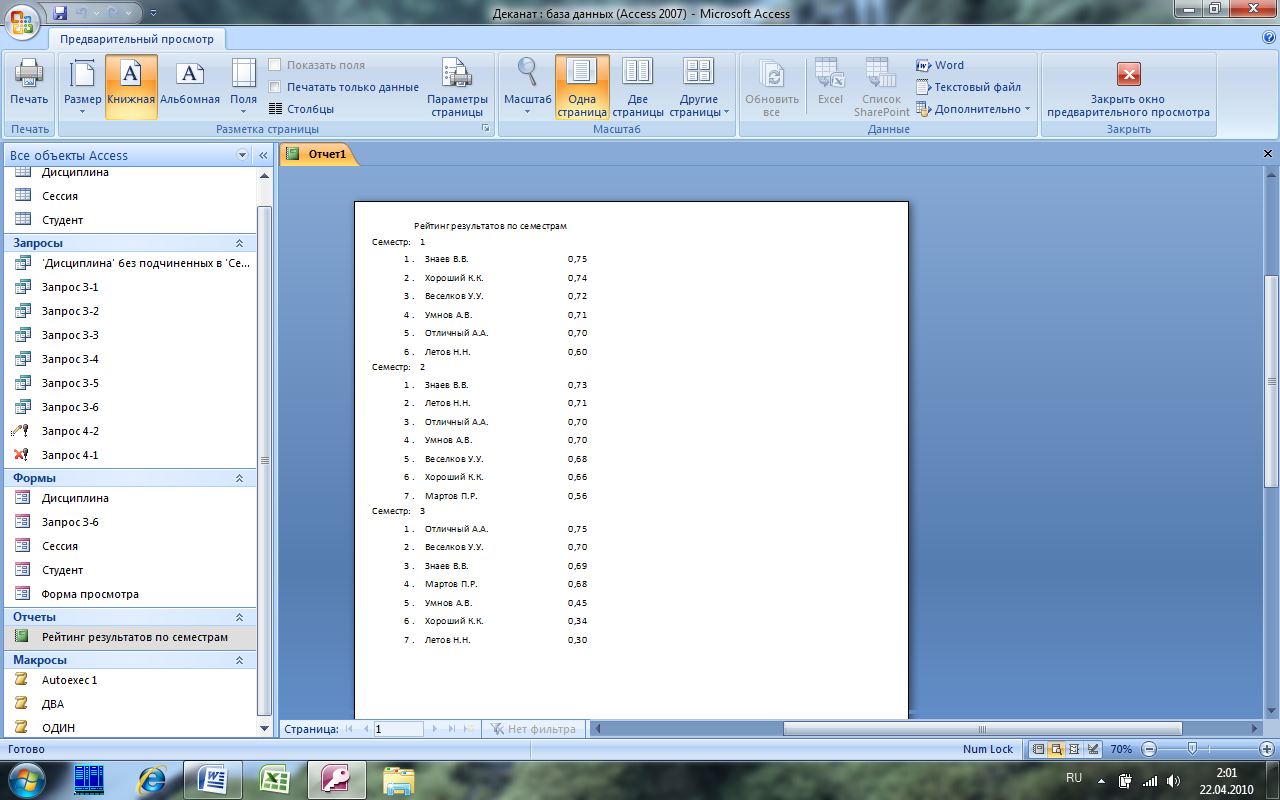Viewport: 1280px width, 800px height.
Task: Go to next page arrow
Action: pyautogui.click(x=434, y=729)
